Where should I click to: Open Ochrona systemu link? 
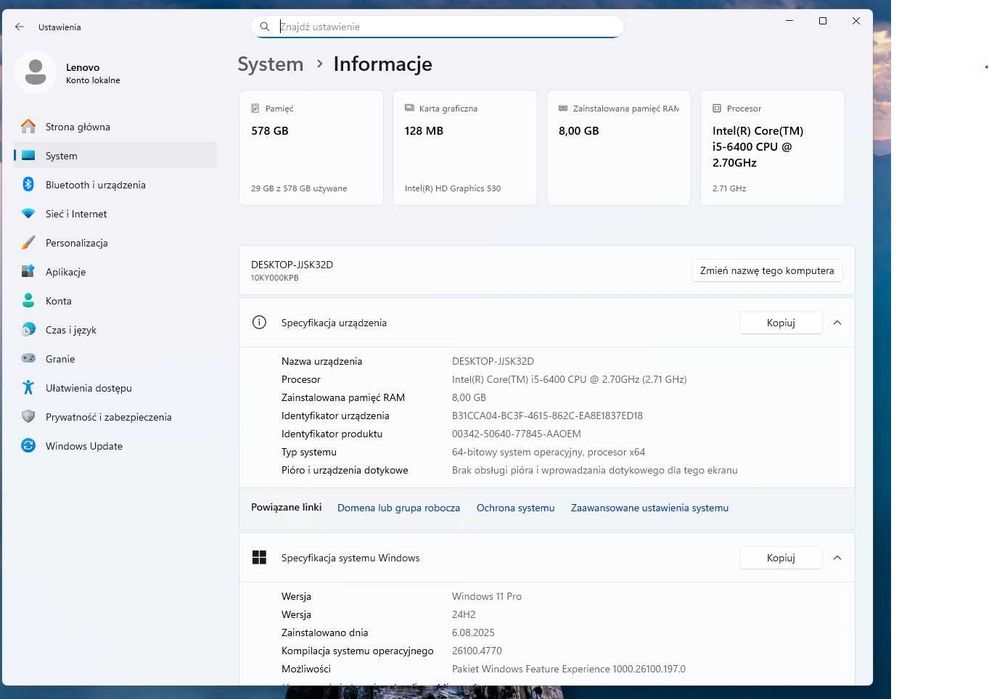click(x=515, y=508)
